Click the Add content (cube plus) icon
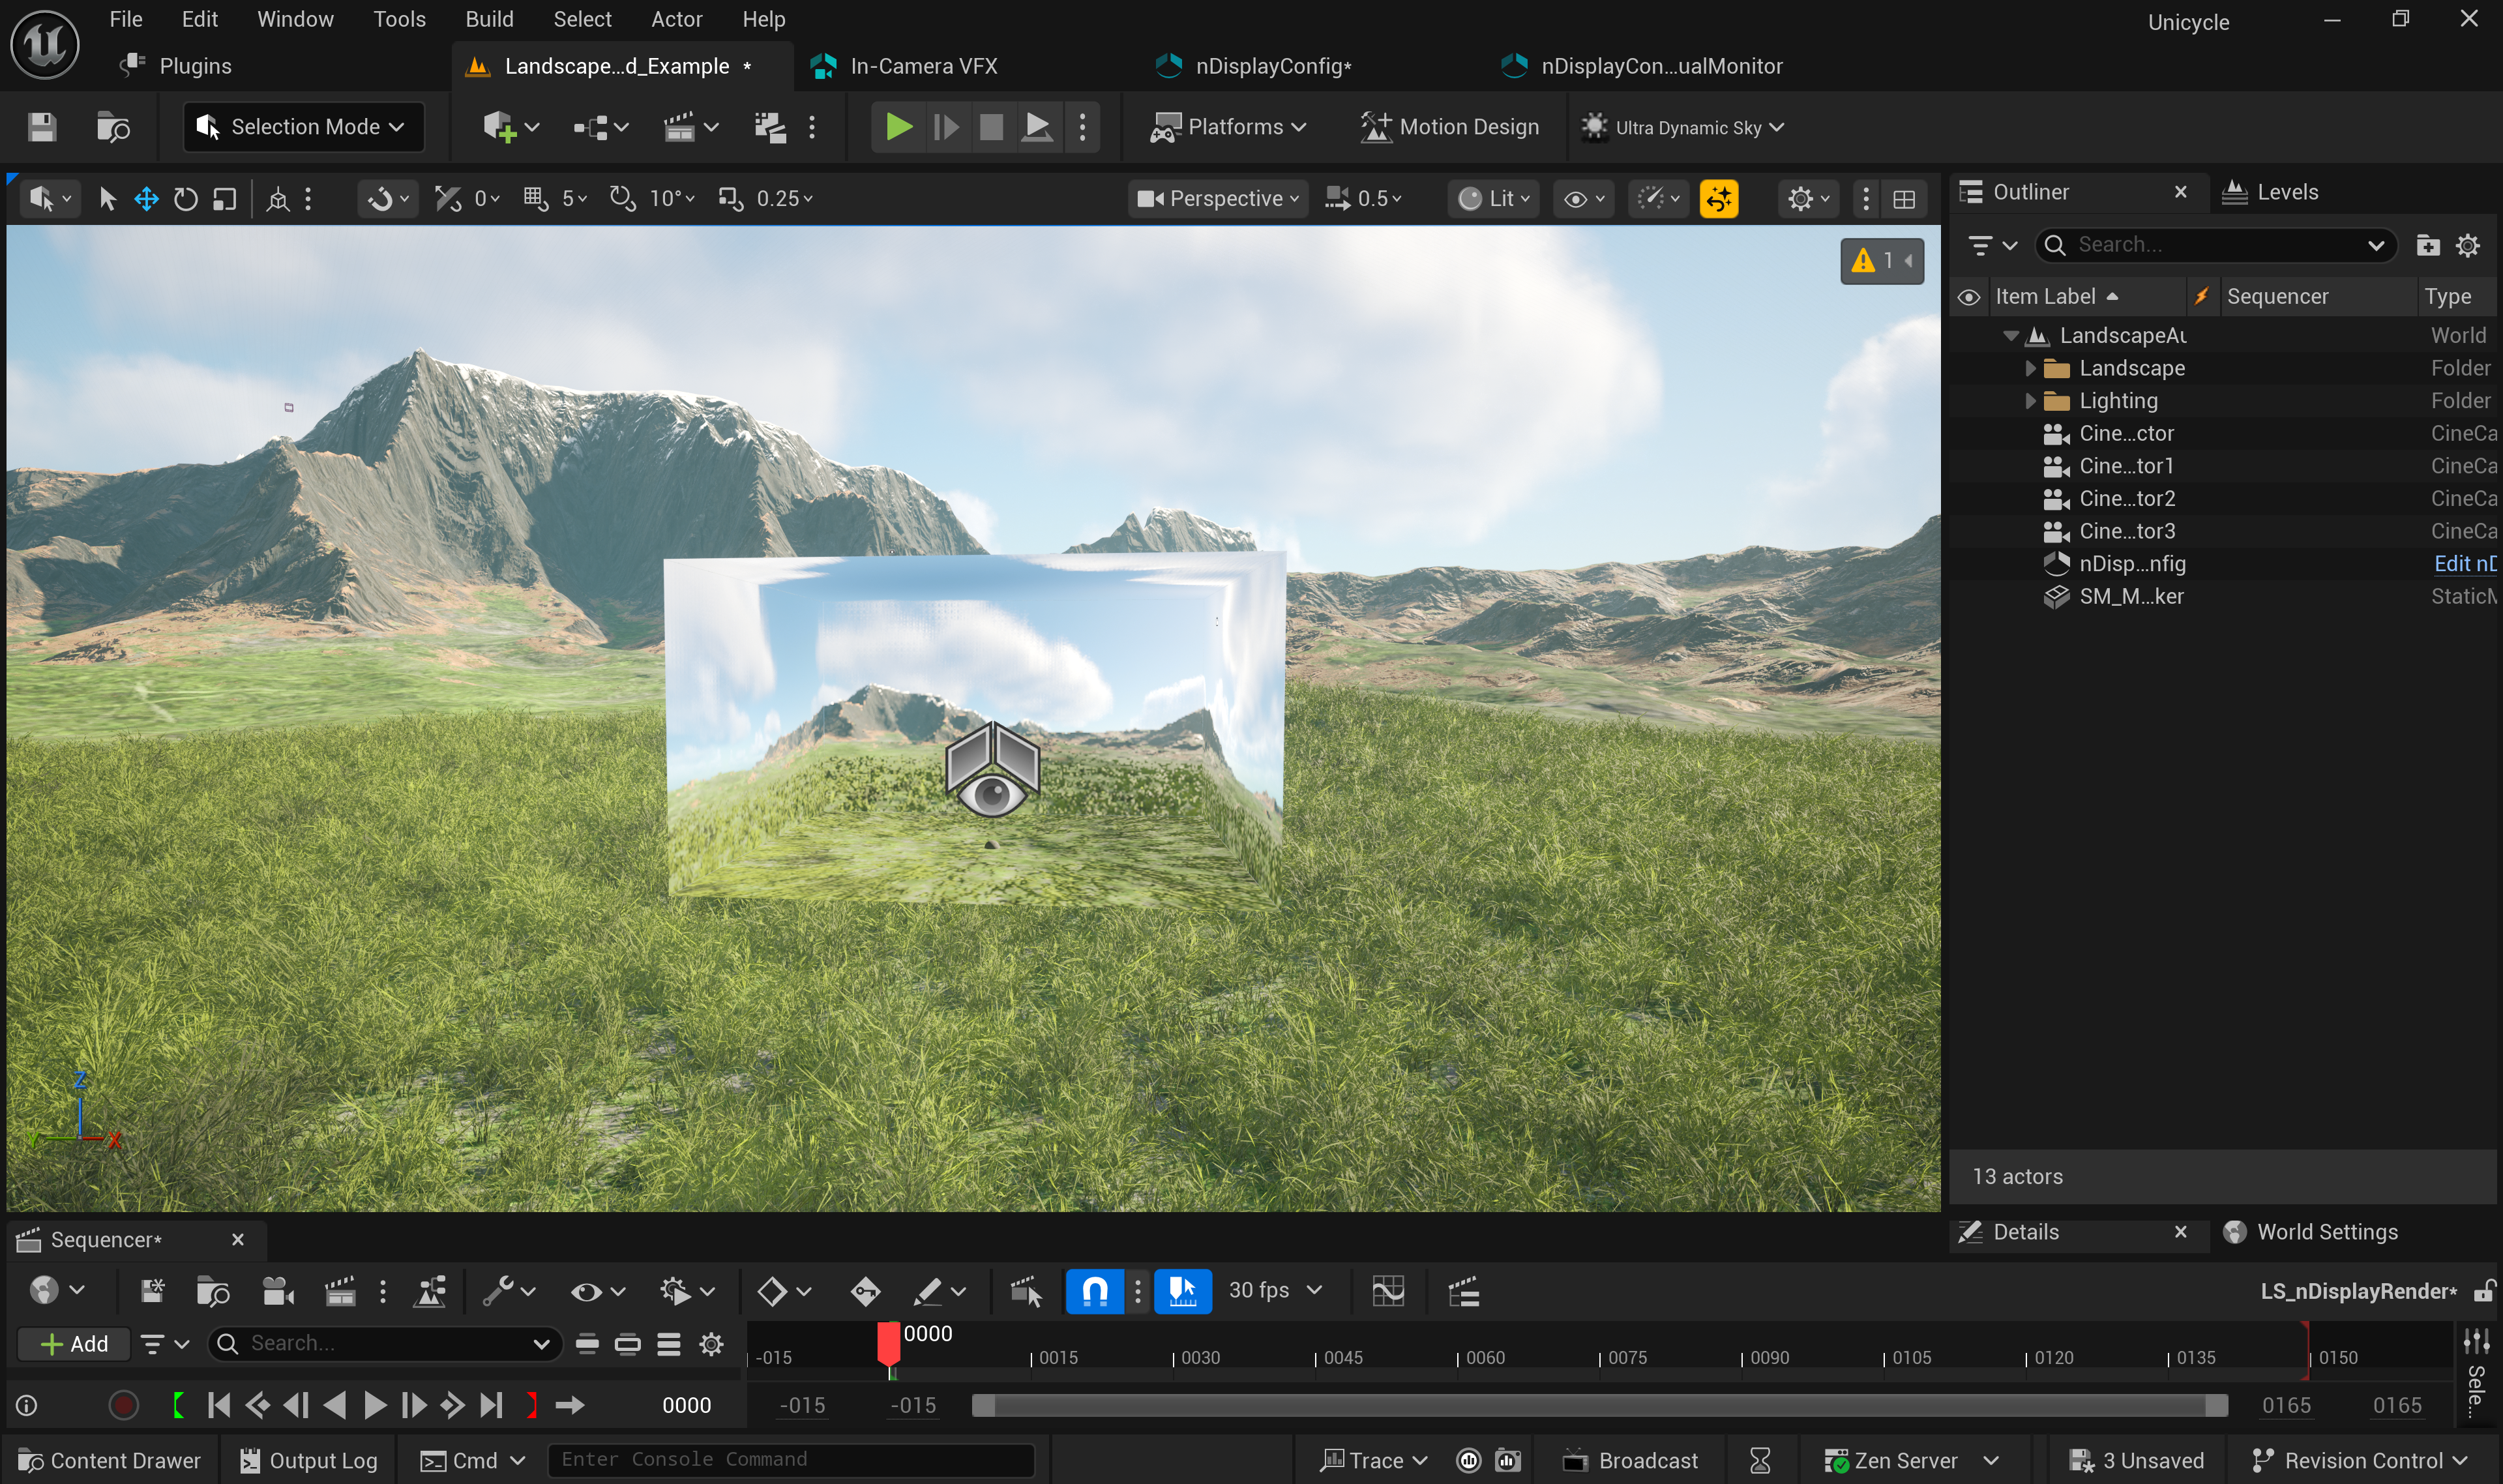The image size is (2503, 1484). coord(499,127)
